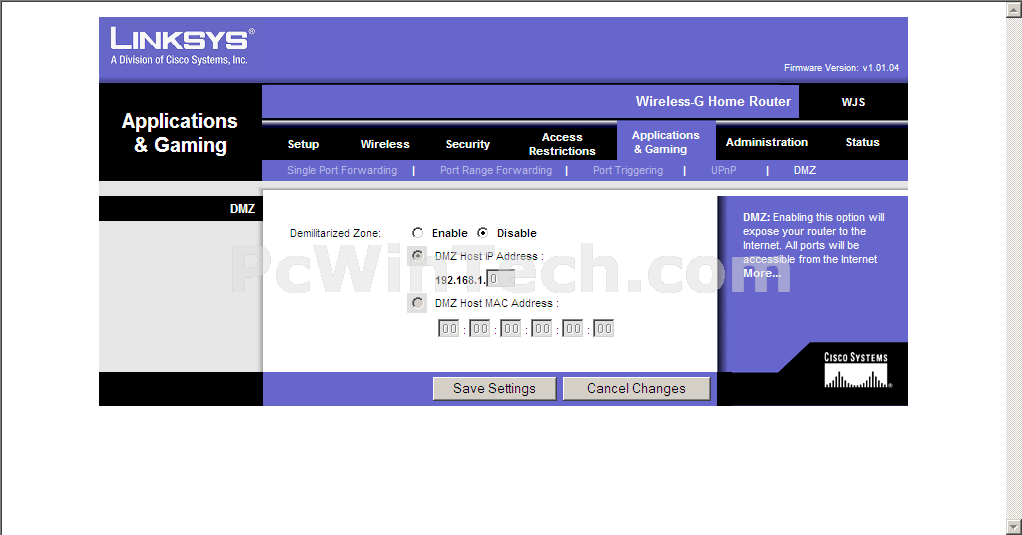Viewport: 1022px width, 535px height.
Task: Click the Cancel Changes button
Action: (636, 388)
